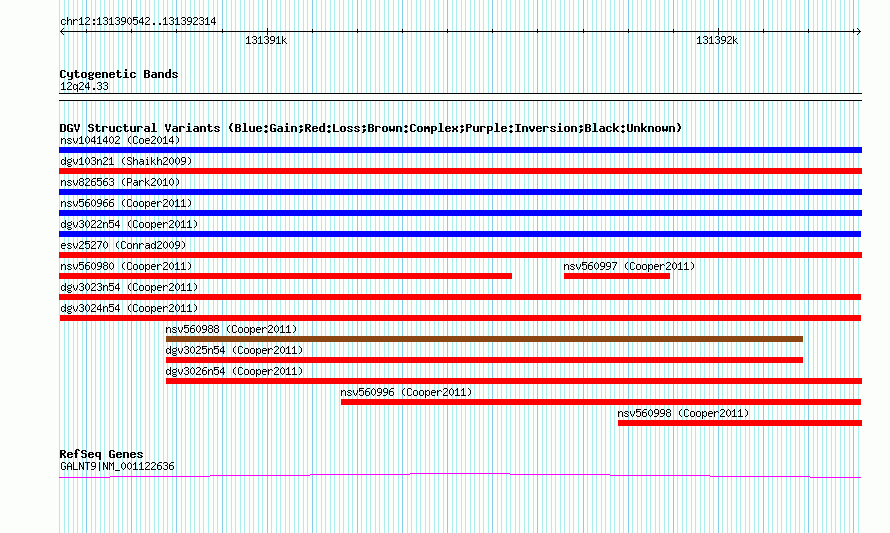
Task: Select the nsv560980 (Cooper2011) label
Action: pos(126,266)
